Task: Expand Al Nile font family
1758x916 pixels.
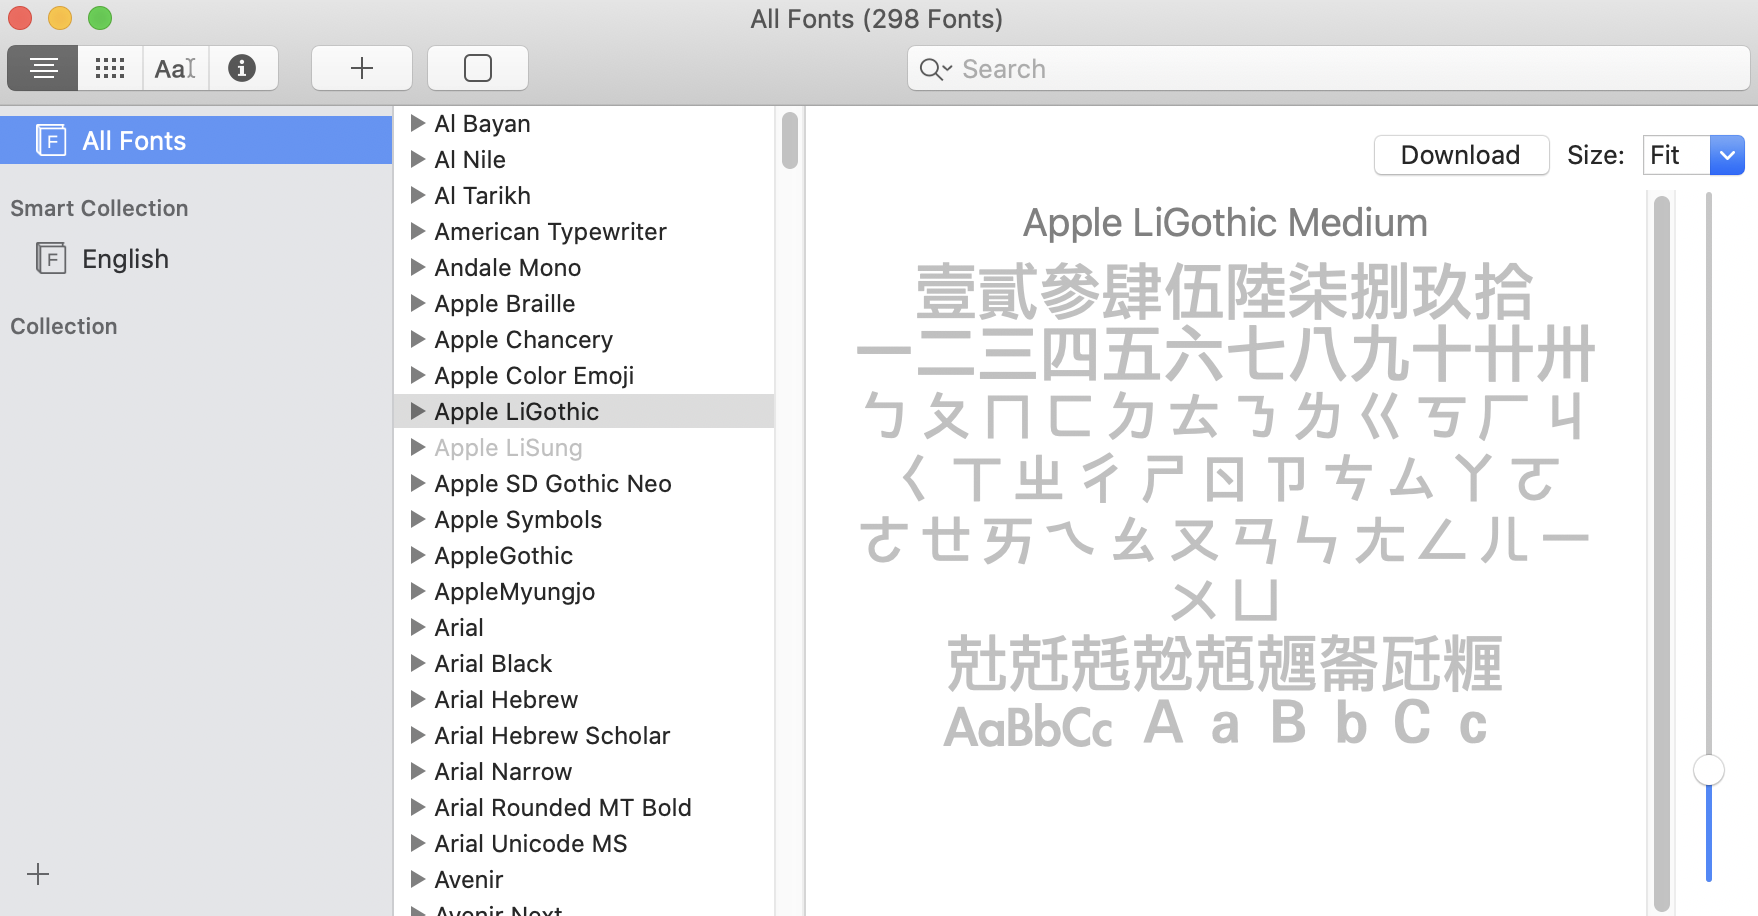Action: pos(418,159)
